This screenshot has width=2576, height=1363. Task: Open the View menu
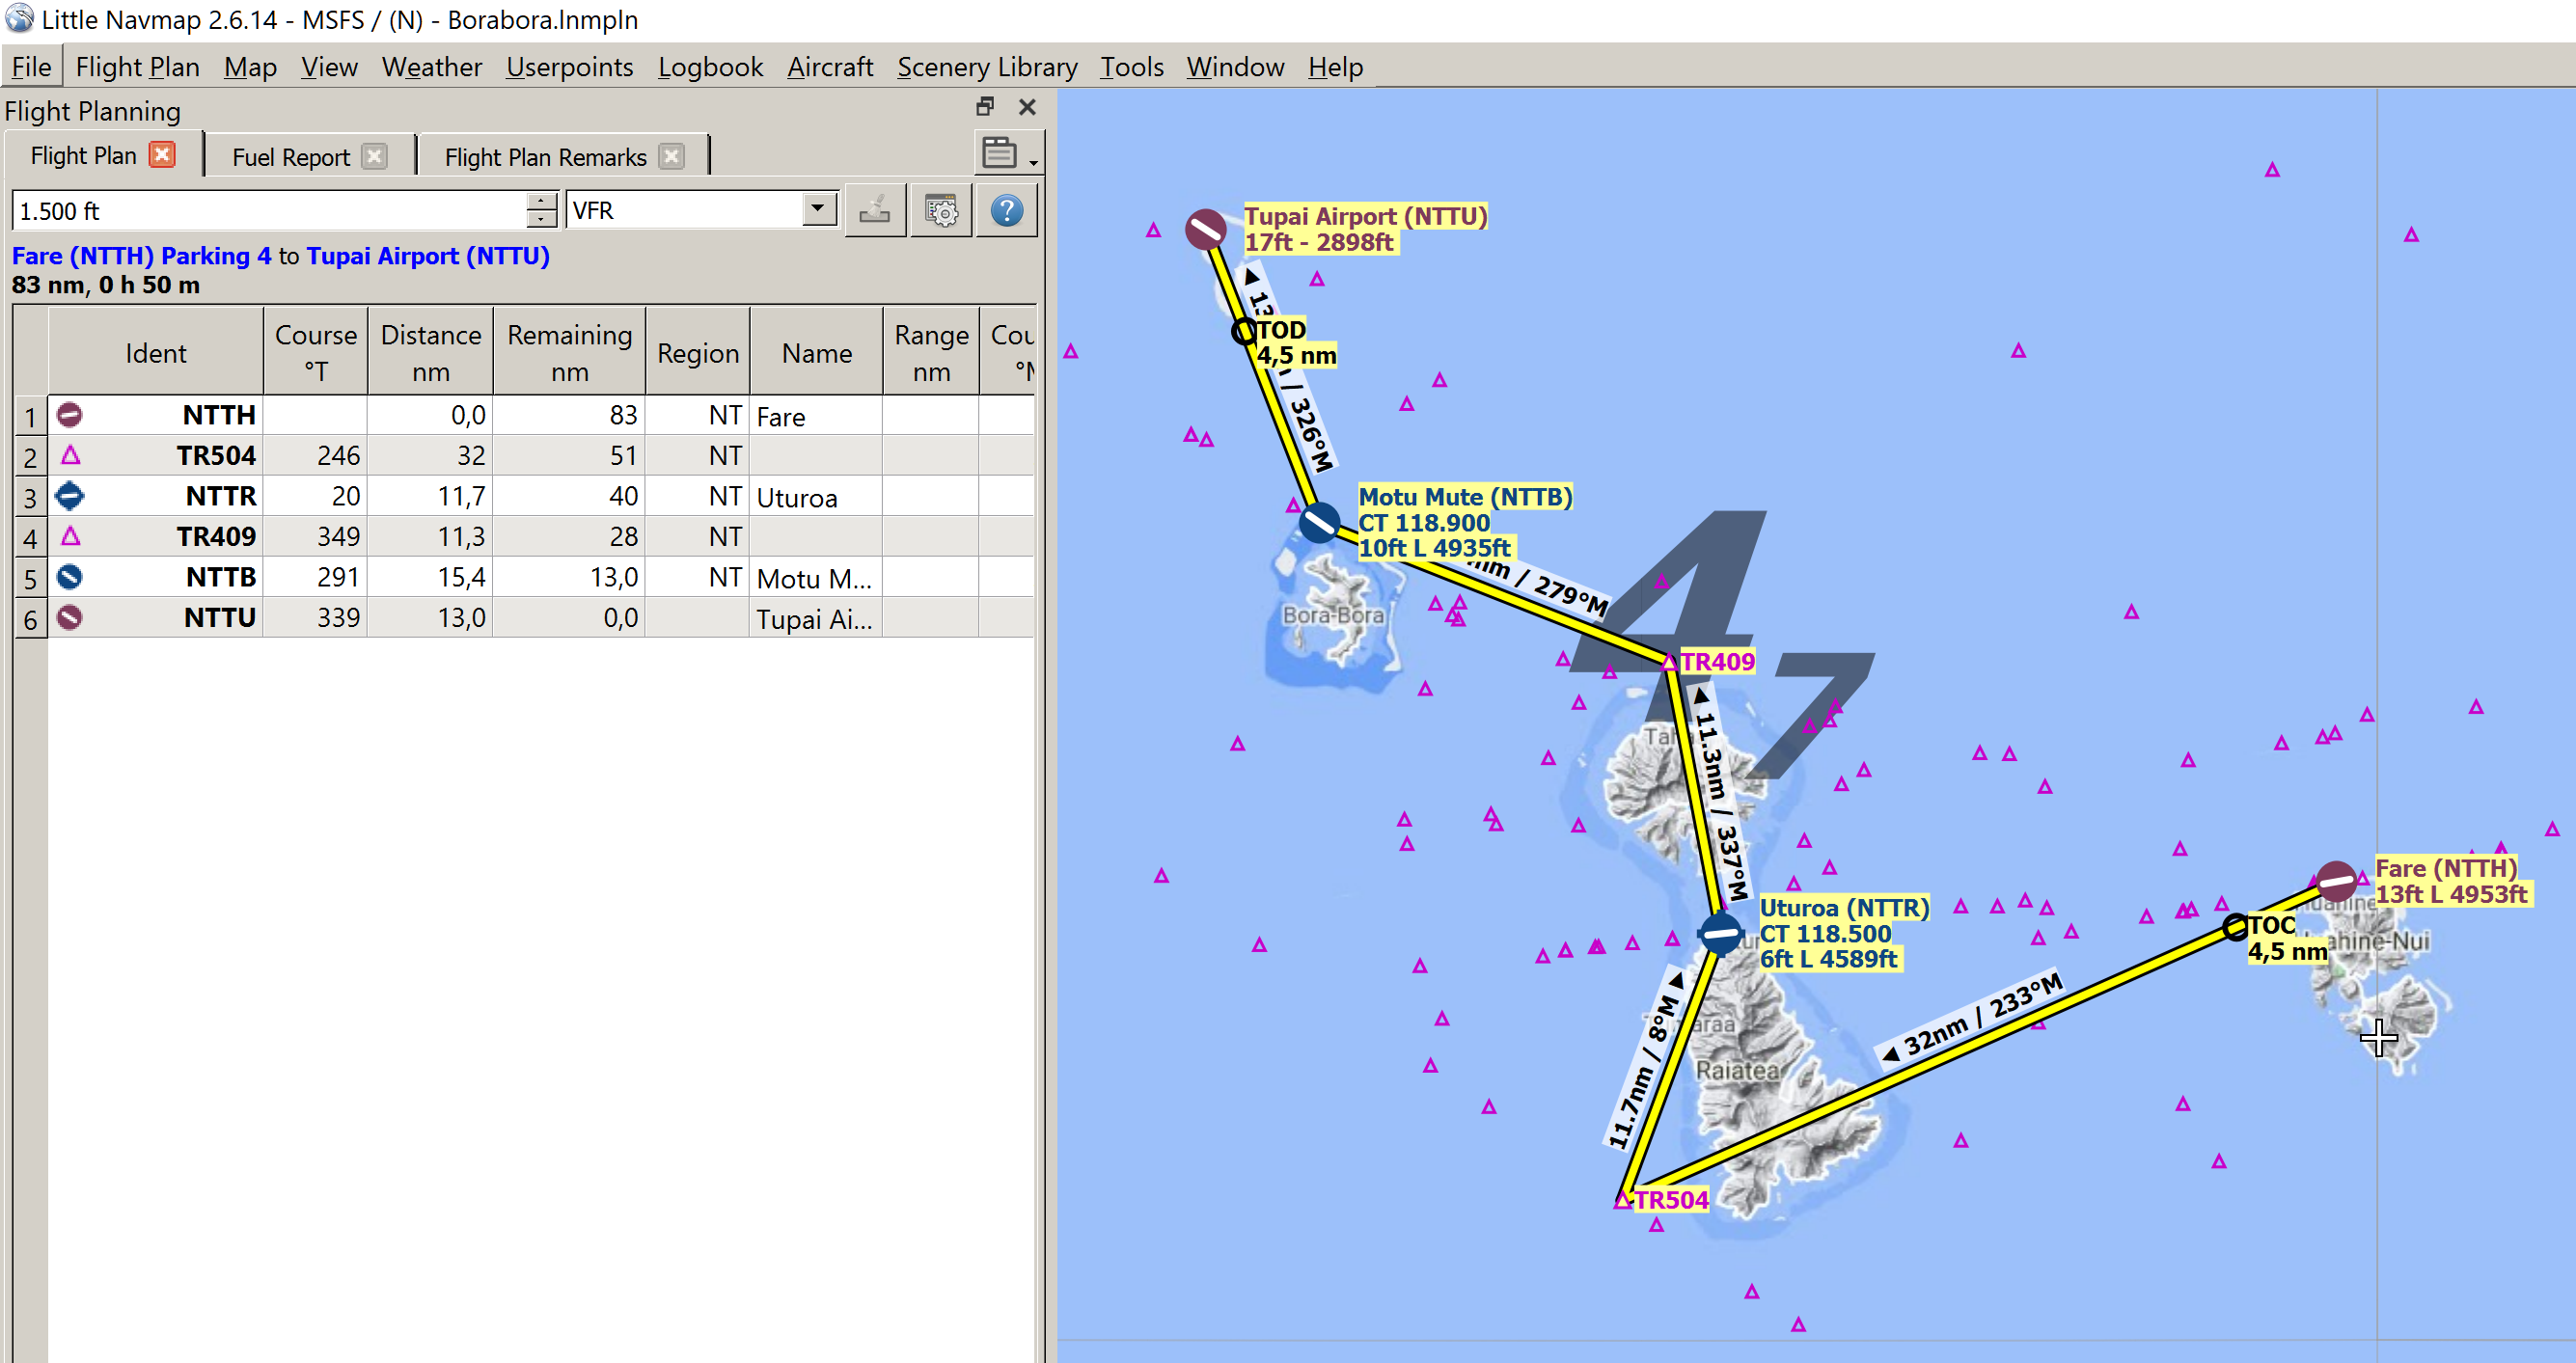coord(329,67)
